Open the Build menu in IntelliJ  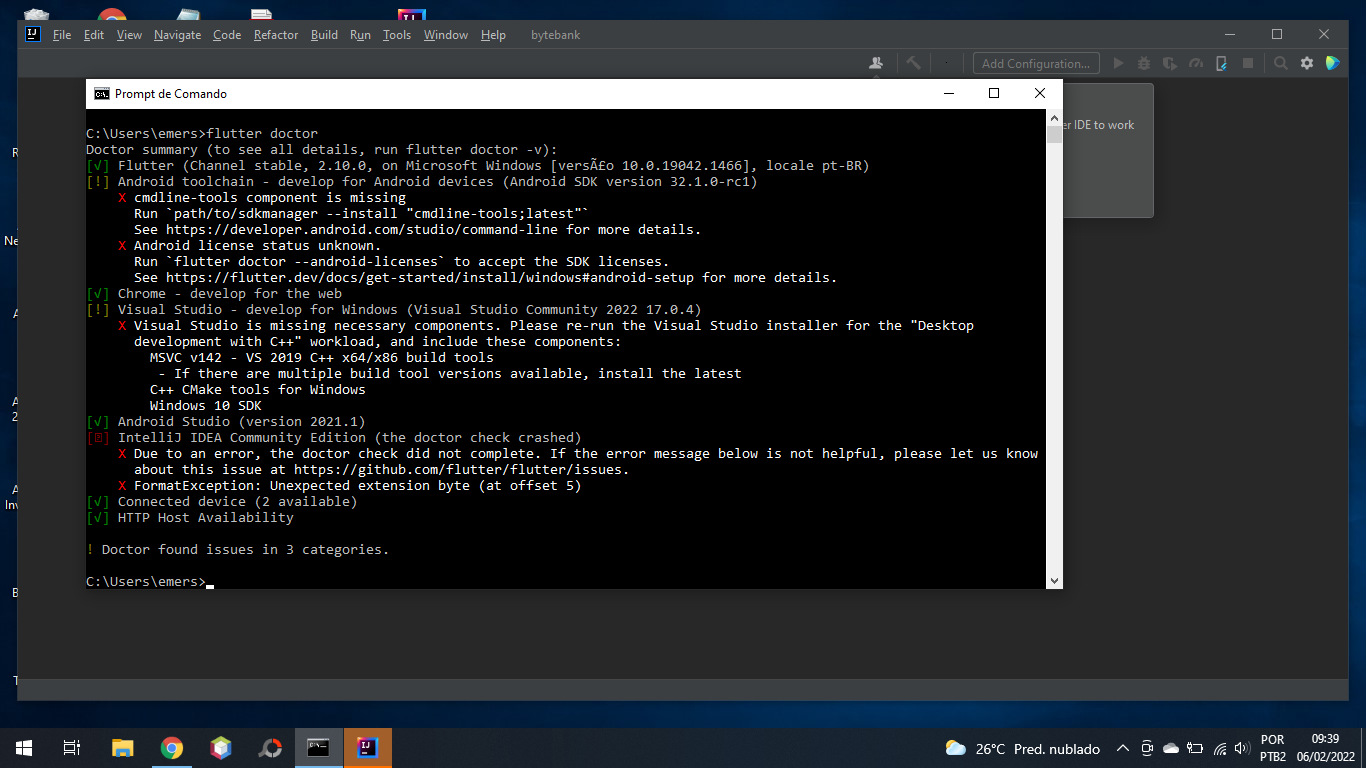pyautogui.click(x=324, y=35)
